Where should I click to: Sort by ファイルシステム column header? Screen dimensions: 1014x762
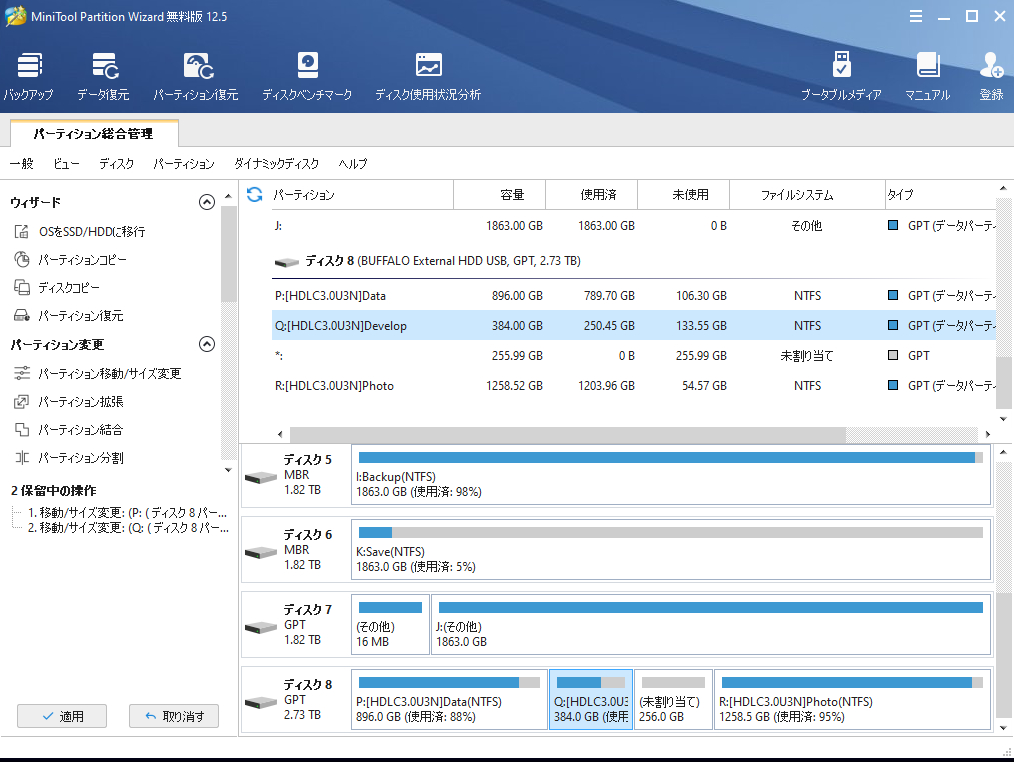(x=807, y=195)
